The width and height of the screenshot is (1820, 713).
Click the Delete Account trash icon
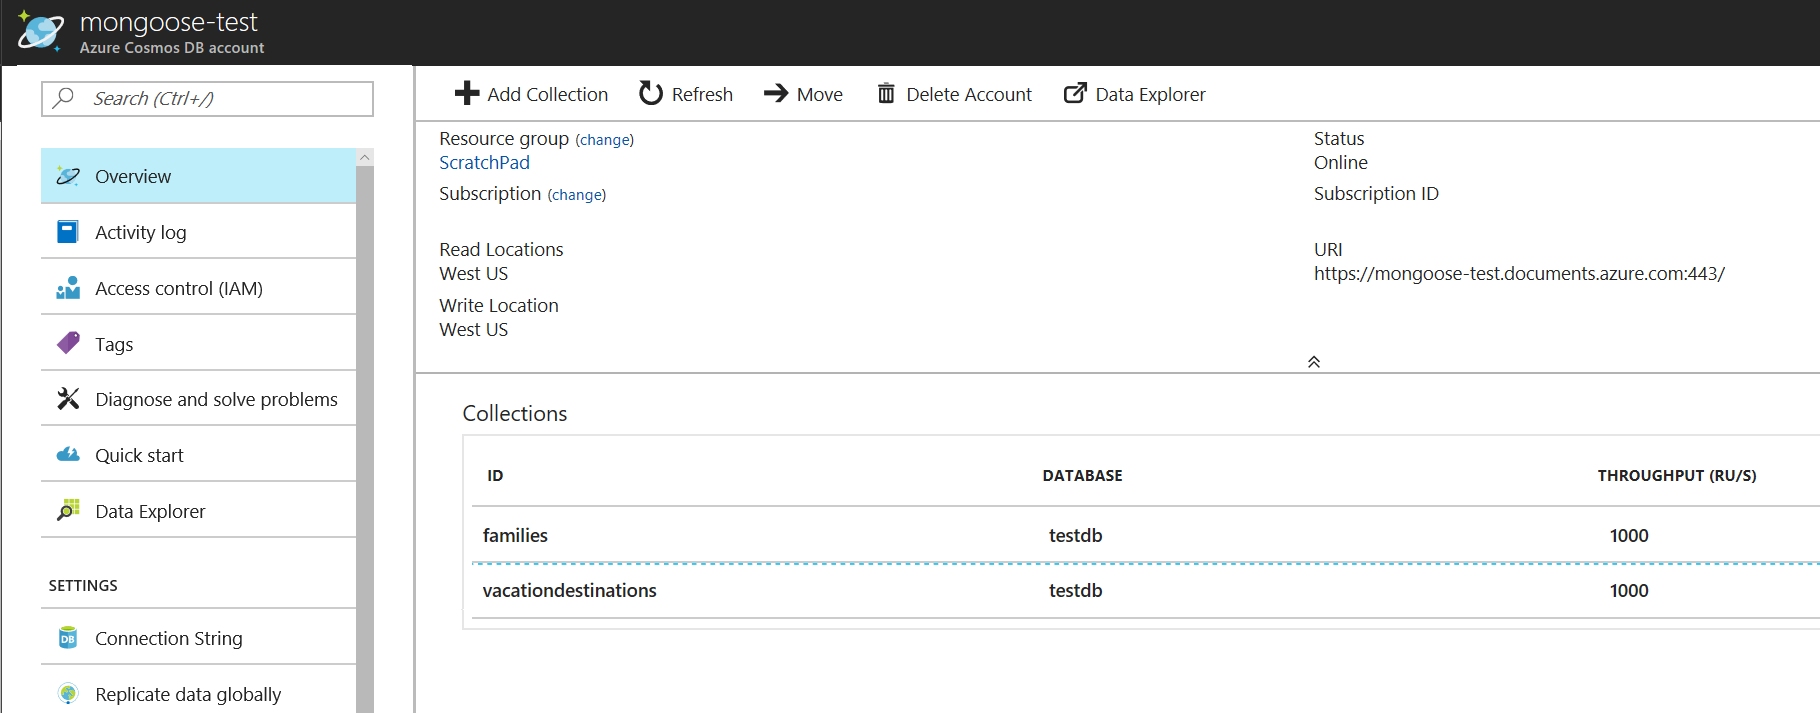(x=886, y=94)
